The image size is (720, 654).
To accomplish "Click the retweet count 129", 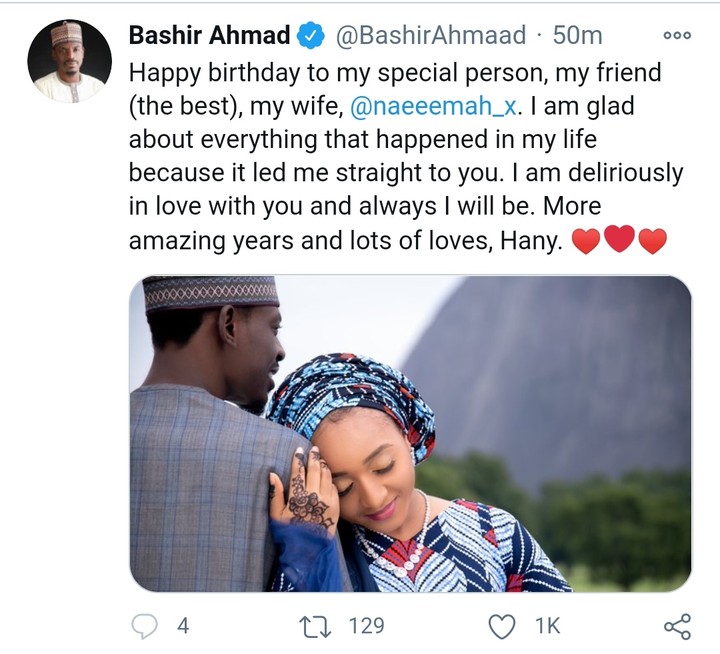I will tap(366, 626).
